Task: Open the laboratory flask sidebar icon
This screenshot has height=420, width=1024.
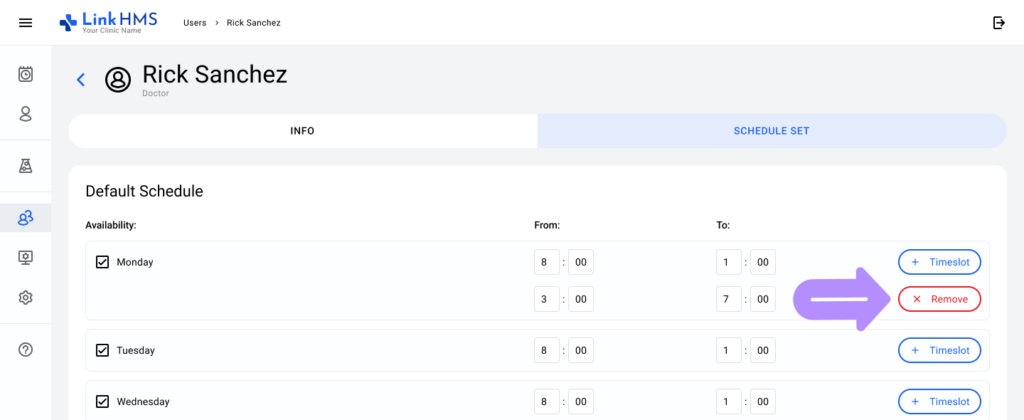Action: pos(25,166)
